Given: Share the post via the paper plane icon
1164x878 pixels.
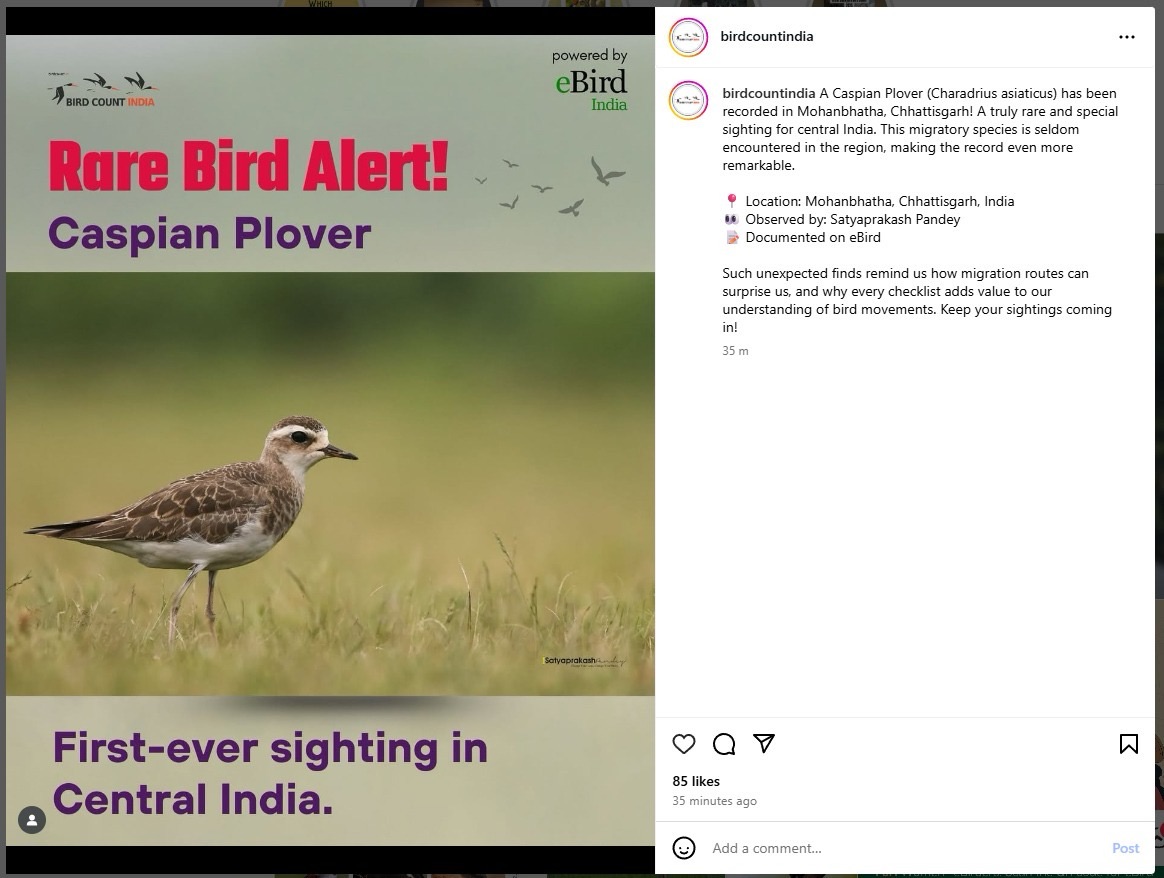Looking at the screenshot, I should [x=764, y=743].
